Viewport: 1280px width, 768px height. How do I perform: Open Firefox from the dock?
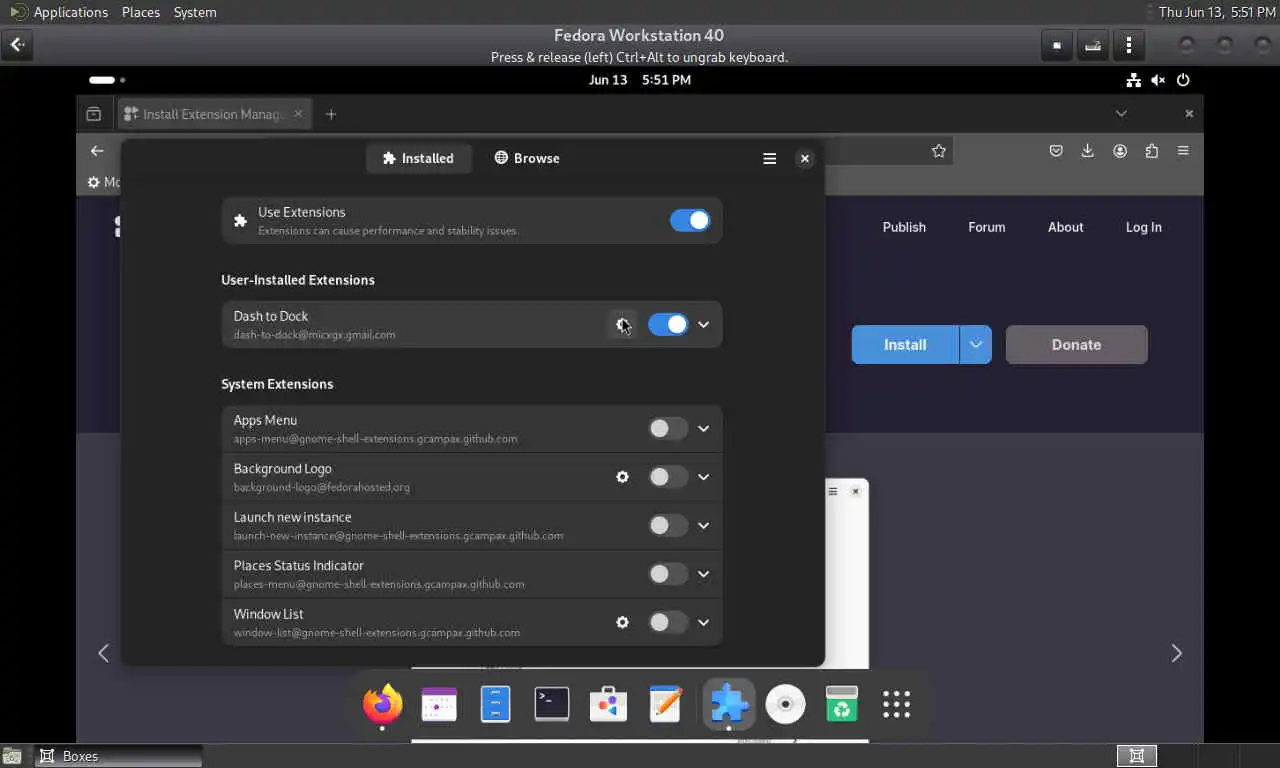coord(382,704)
